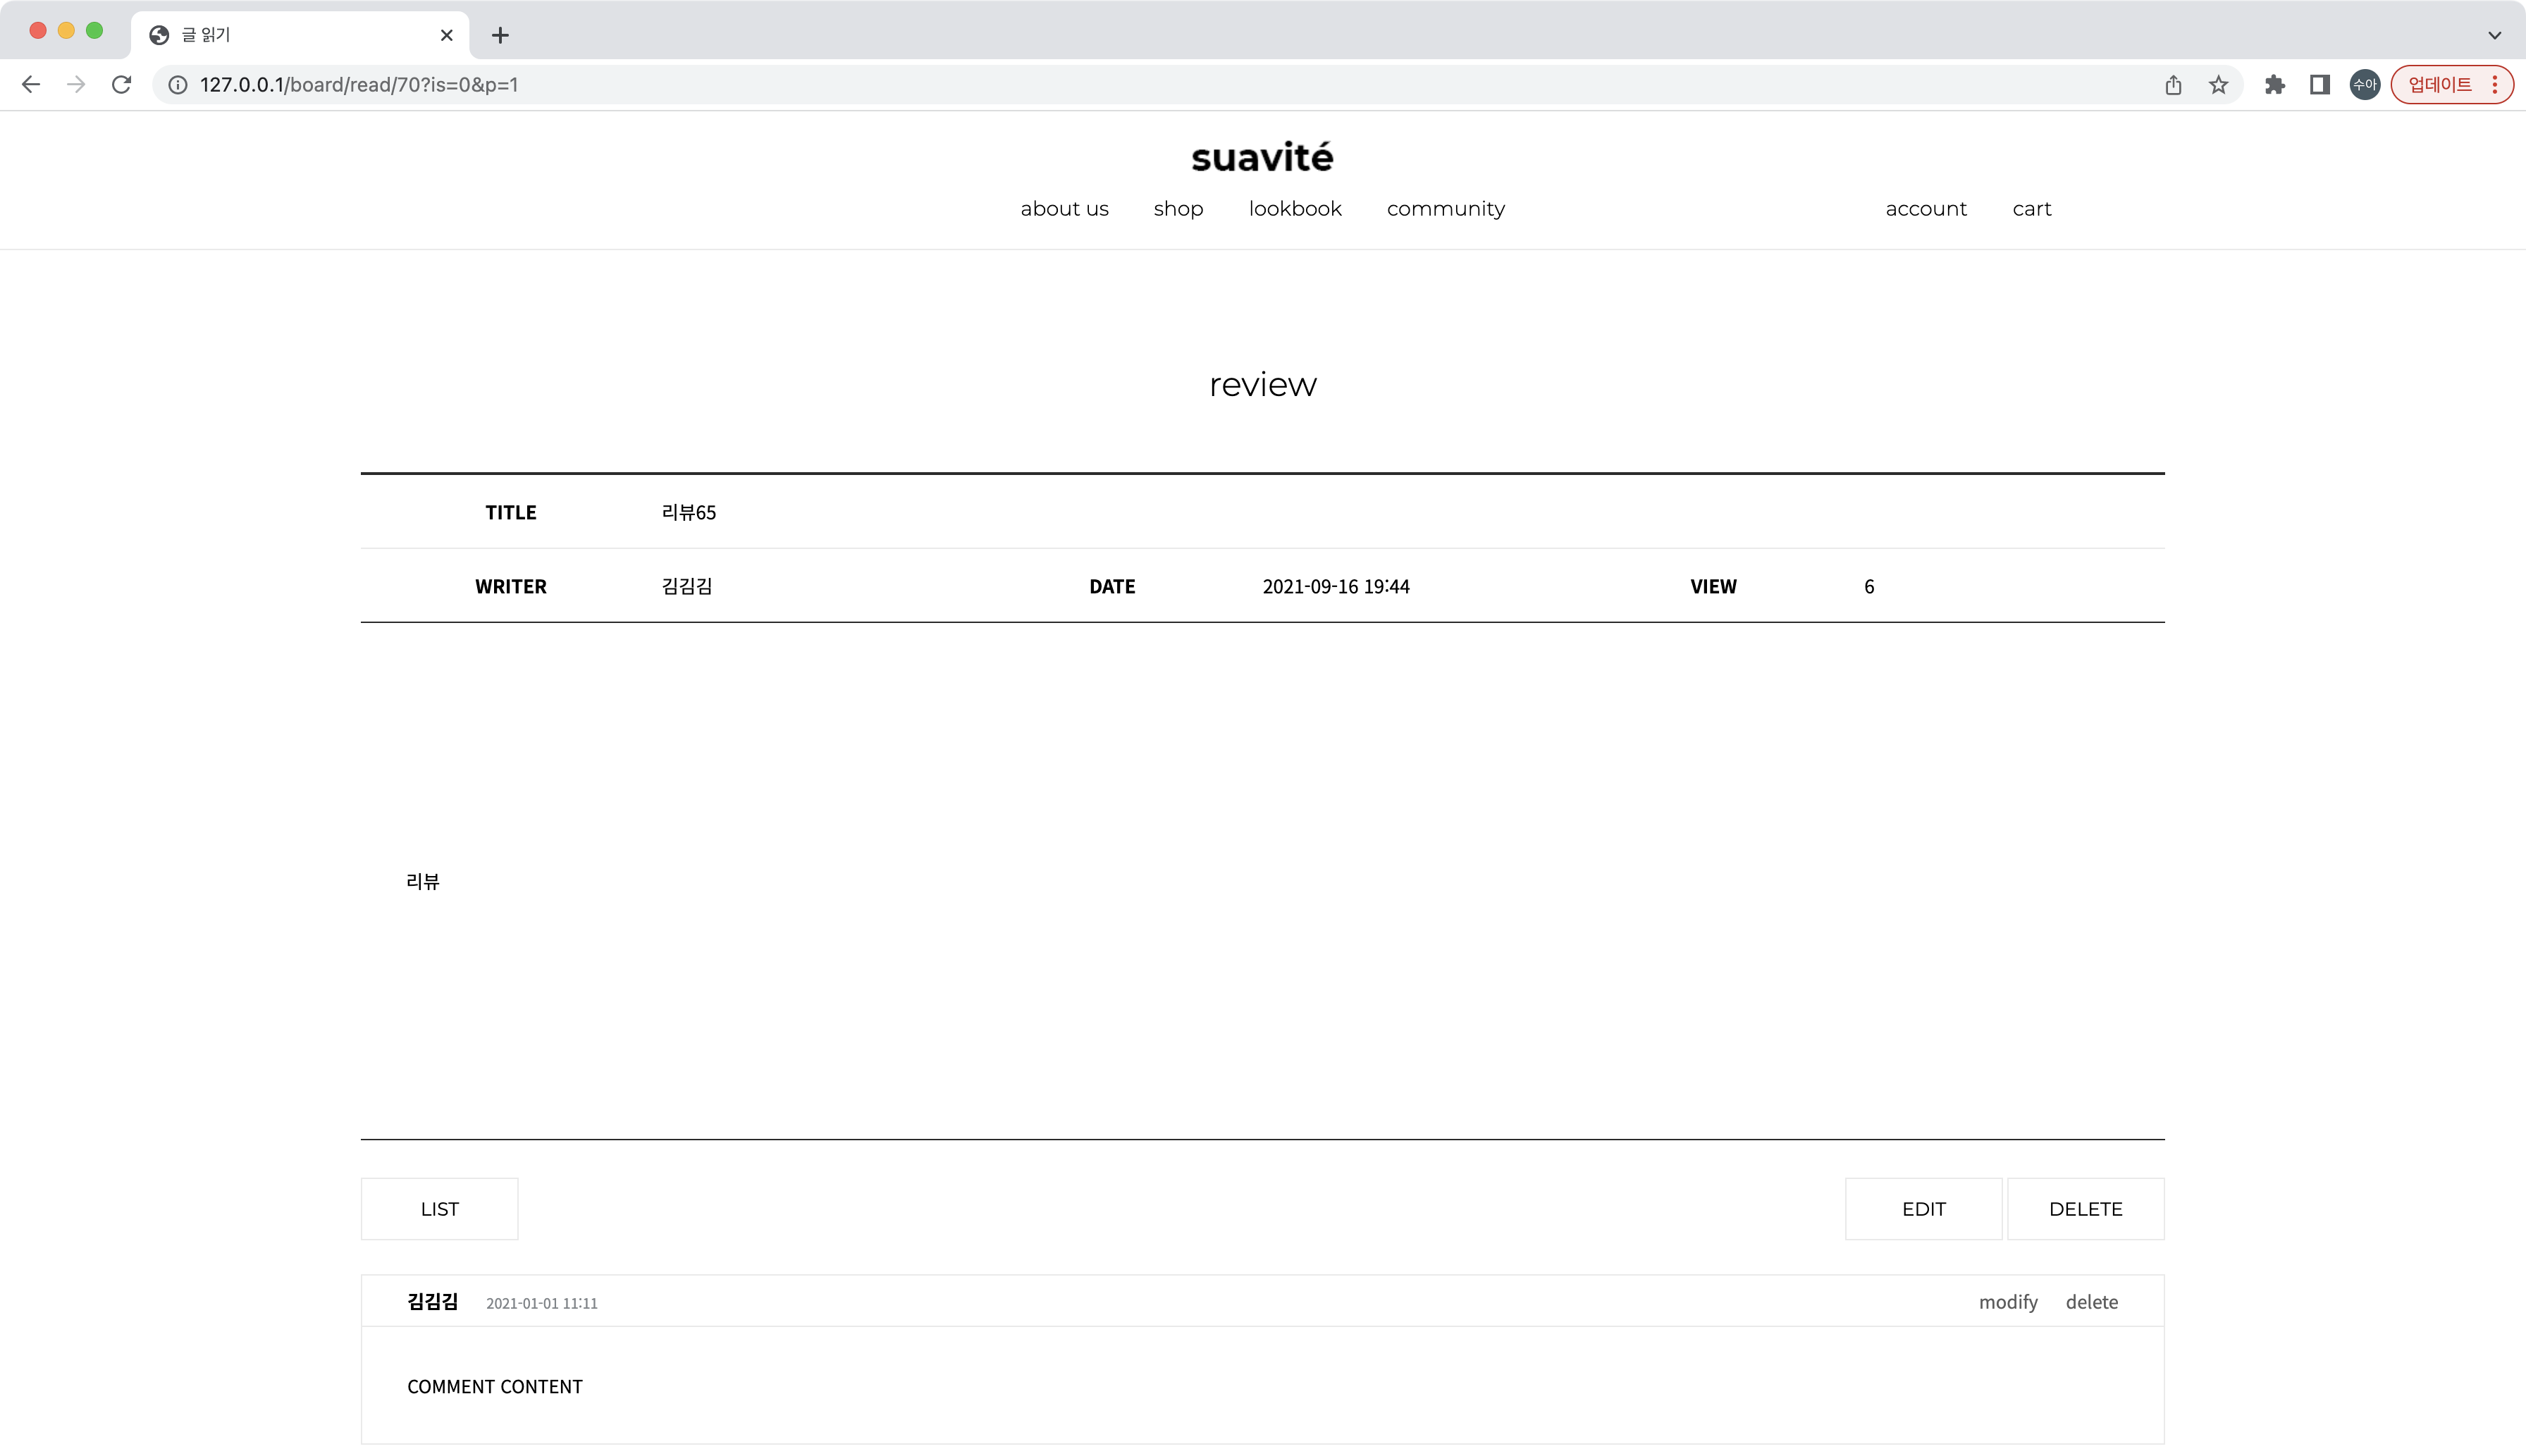The width and height of the screenshot is (2526, 1456).
Task: Click the post body text 리뷰
Action: tap(423, 881)
